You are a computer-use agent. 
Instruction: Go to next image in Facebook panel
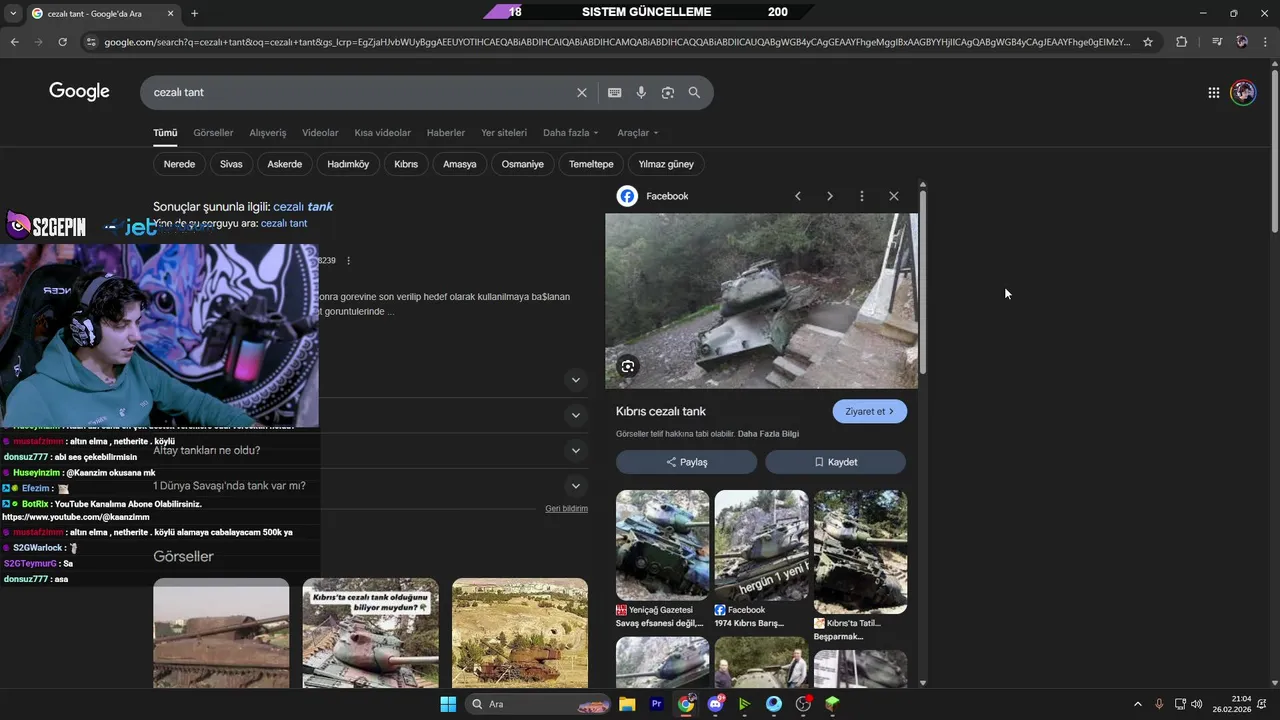[x=830, y=196]
